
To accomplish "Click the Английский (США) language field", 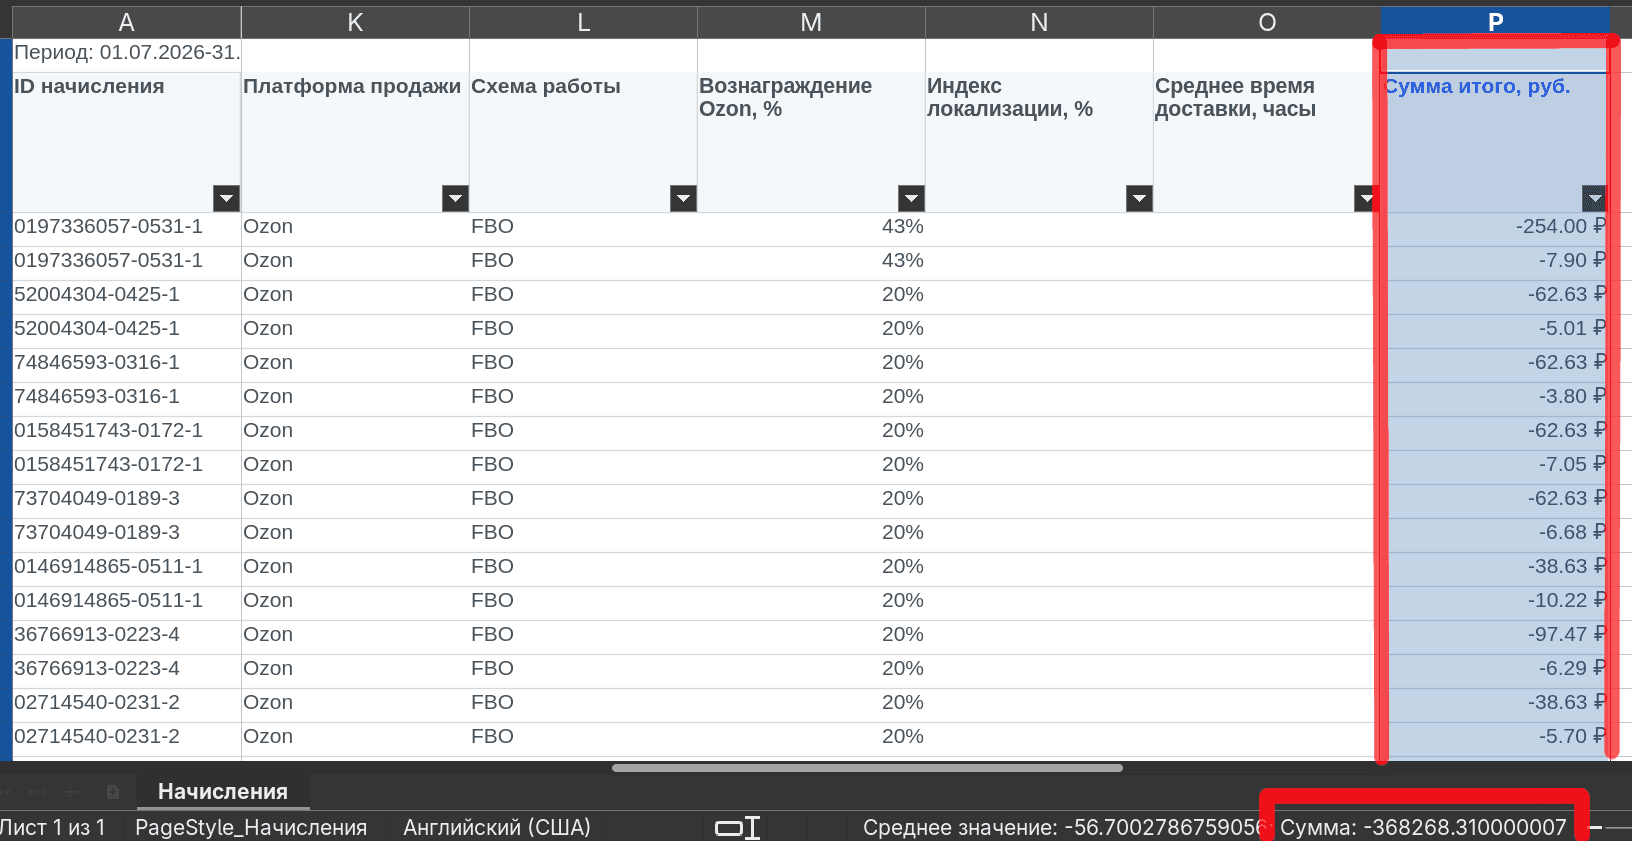I will click(x=497, y=828).
